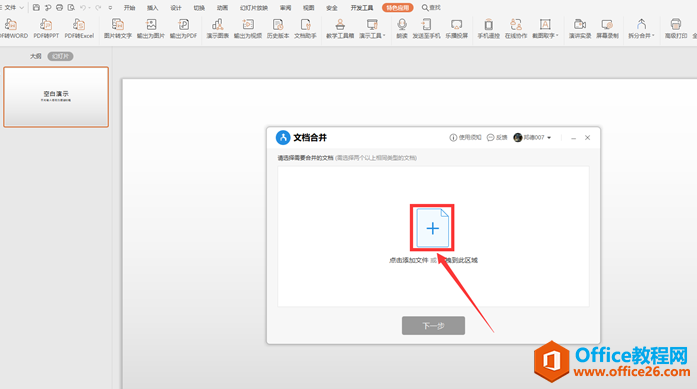Click the PDF转Excel tool icon
Image resolution: width=697 pixels, height=389 pixels.
[x=79, y=28]
